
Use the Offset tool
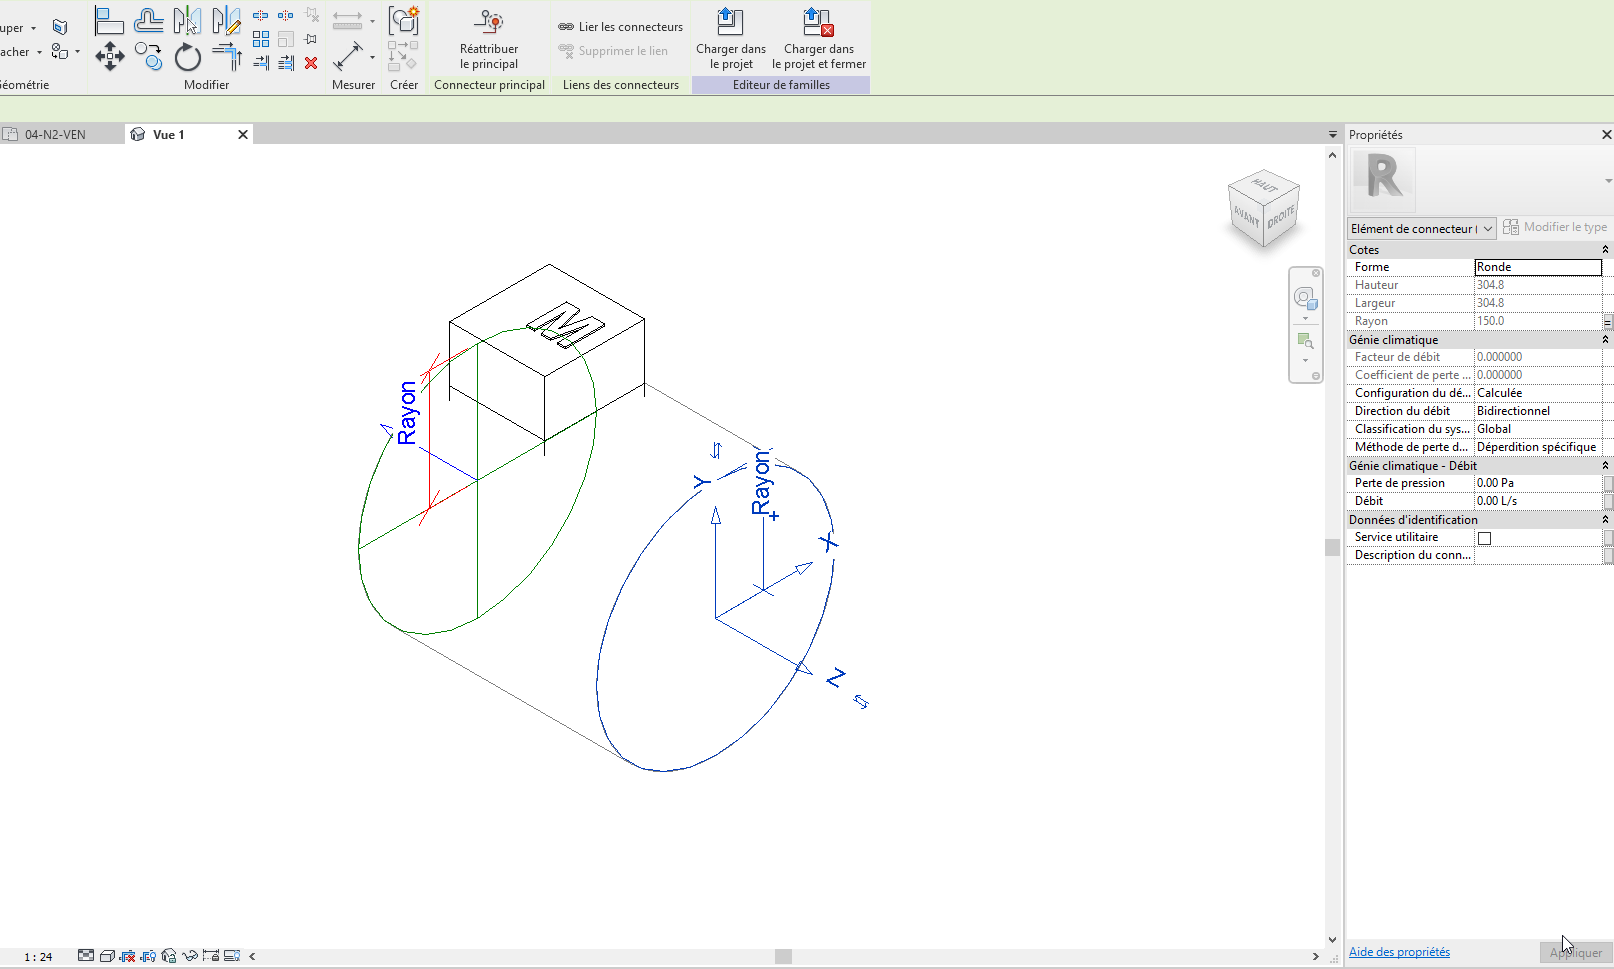[x=148, y=21]
